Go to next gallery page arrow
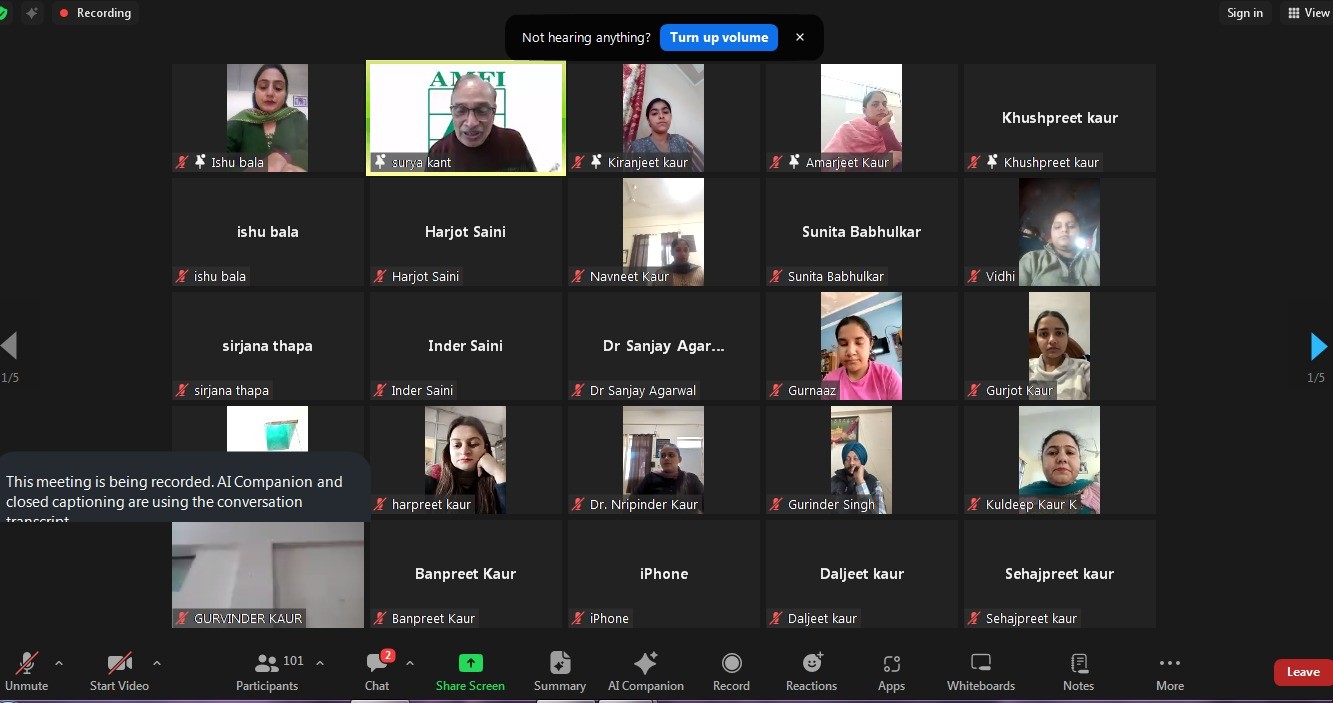The width and height of the screenshot is (1333, 703). (x=1318, y=347)
